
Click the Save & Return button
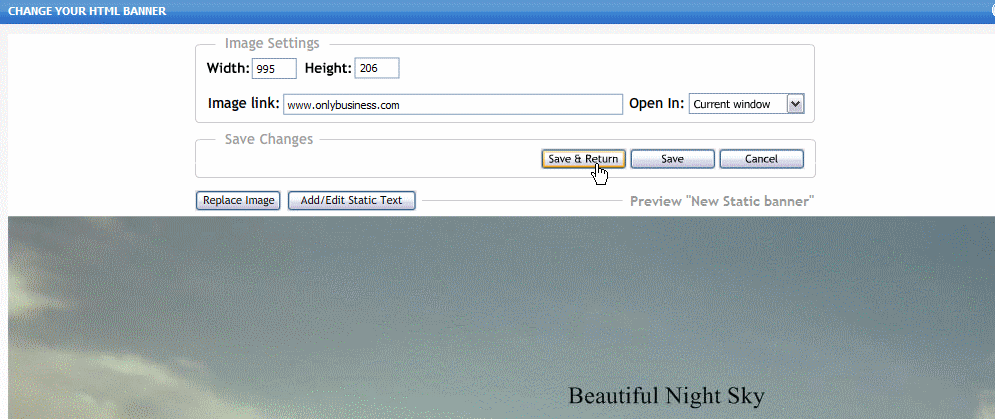(583, 159)
